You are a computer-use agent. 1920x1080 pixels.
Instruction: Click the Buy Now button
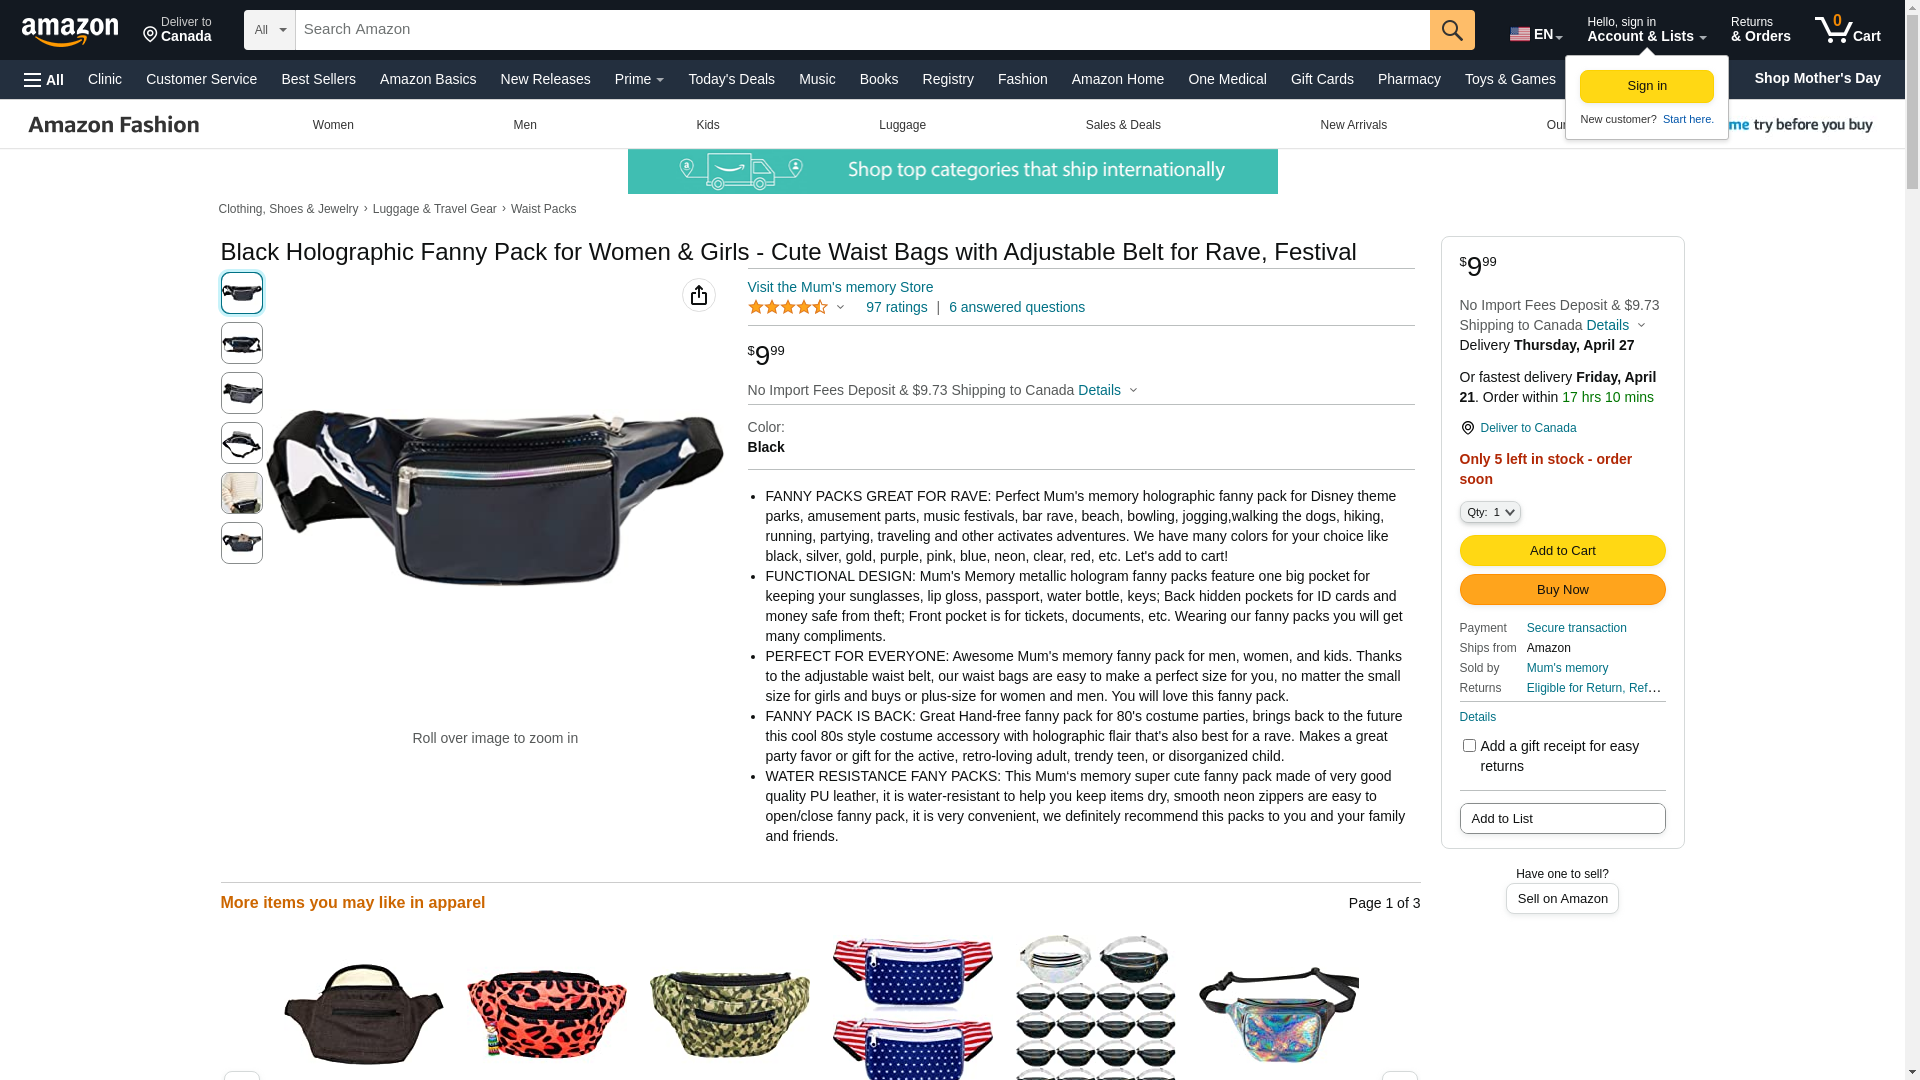pos(1562,590)
